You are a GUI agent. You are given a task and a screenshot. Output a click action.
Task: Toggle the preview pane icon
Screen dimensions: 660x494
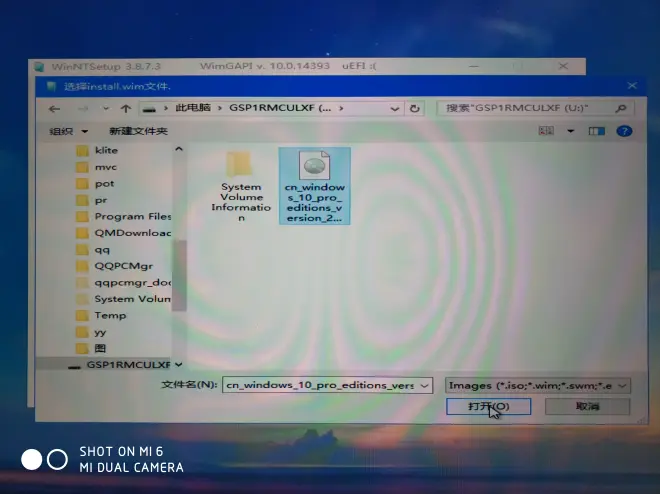tap(596, 131)
